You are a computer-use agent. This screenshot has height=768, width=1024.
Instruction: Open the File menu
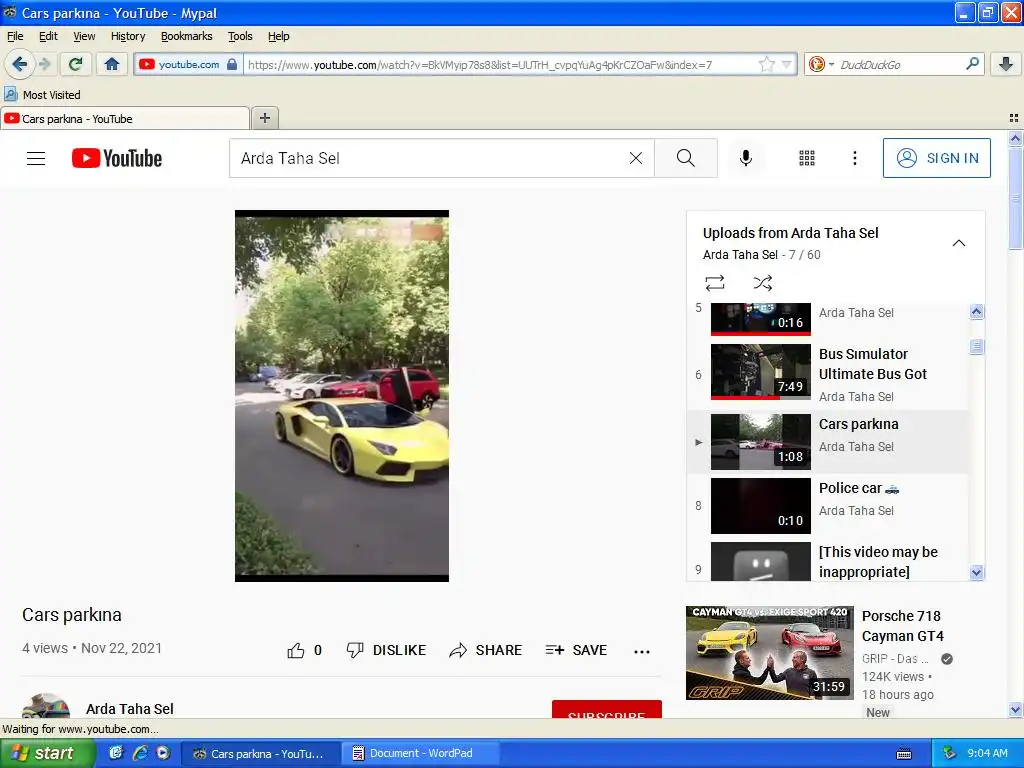15,36
